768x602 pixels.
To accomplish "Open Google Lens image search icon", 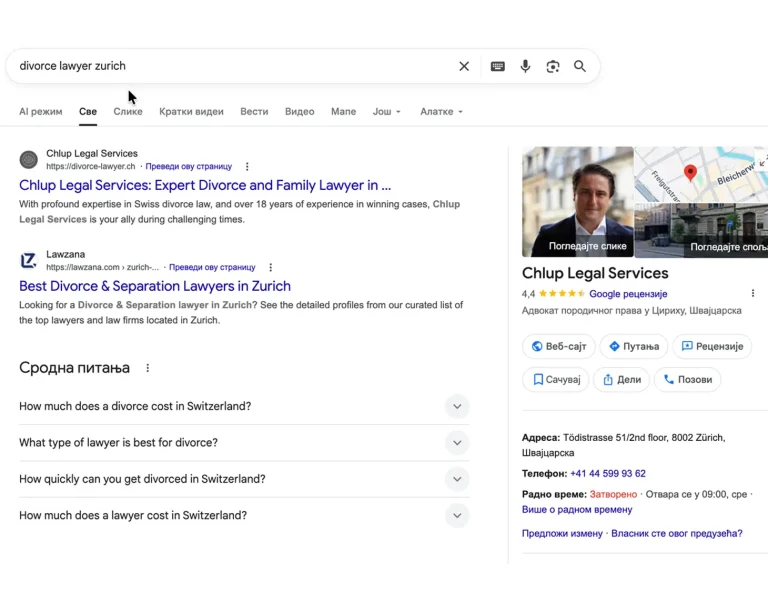I will click(x=552, y=66).
